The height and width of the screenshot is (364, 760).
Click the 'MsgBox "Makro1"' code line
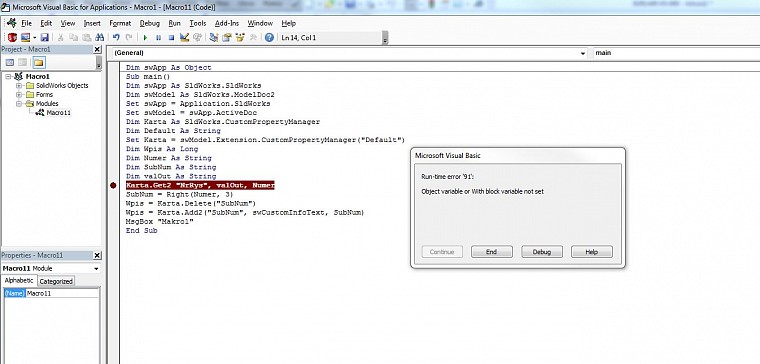[x=159, y=222]
